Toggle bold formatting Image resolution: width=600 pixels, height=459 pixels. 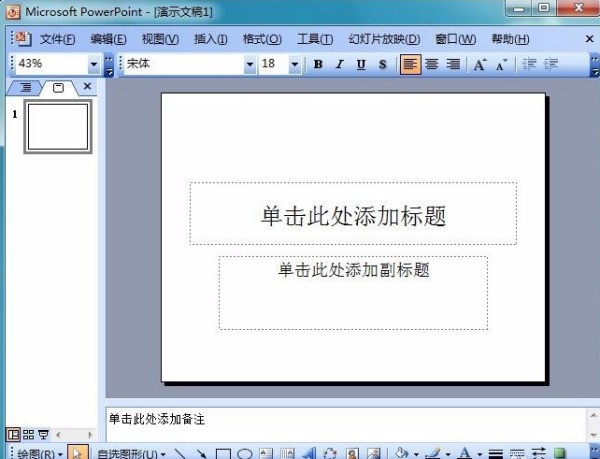point(318,64)
